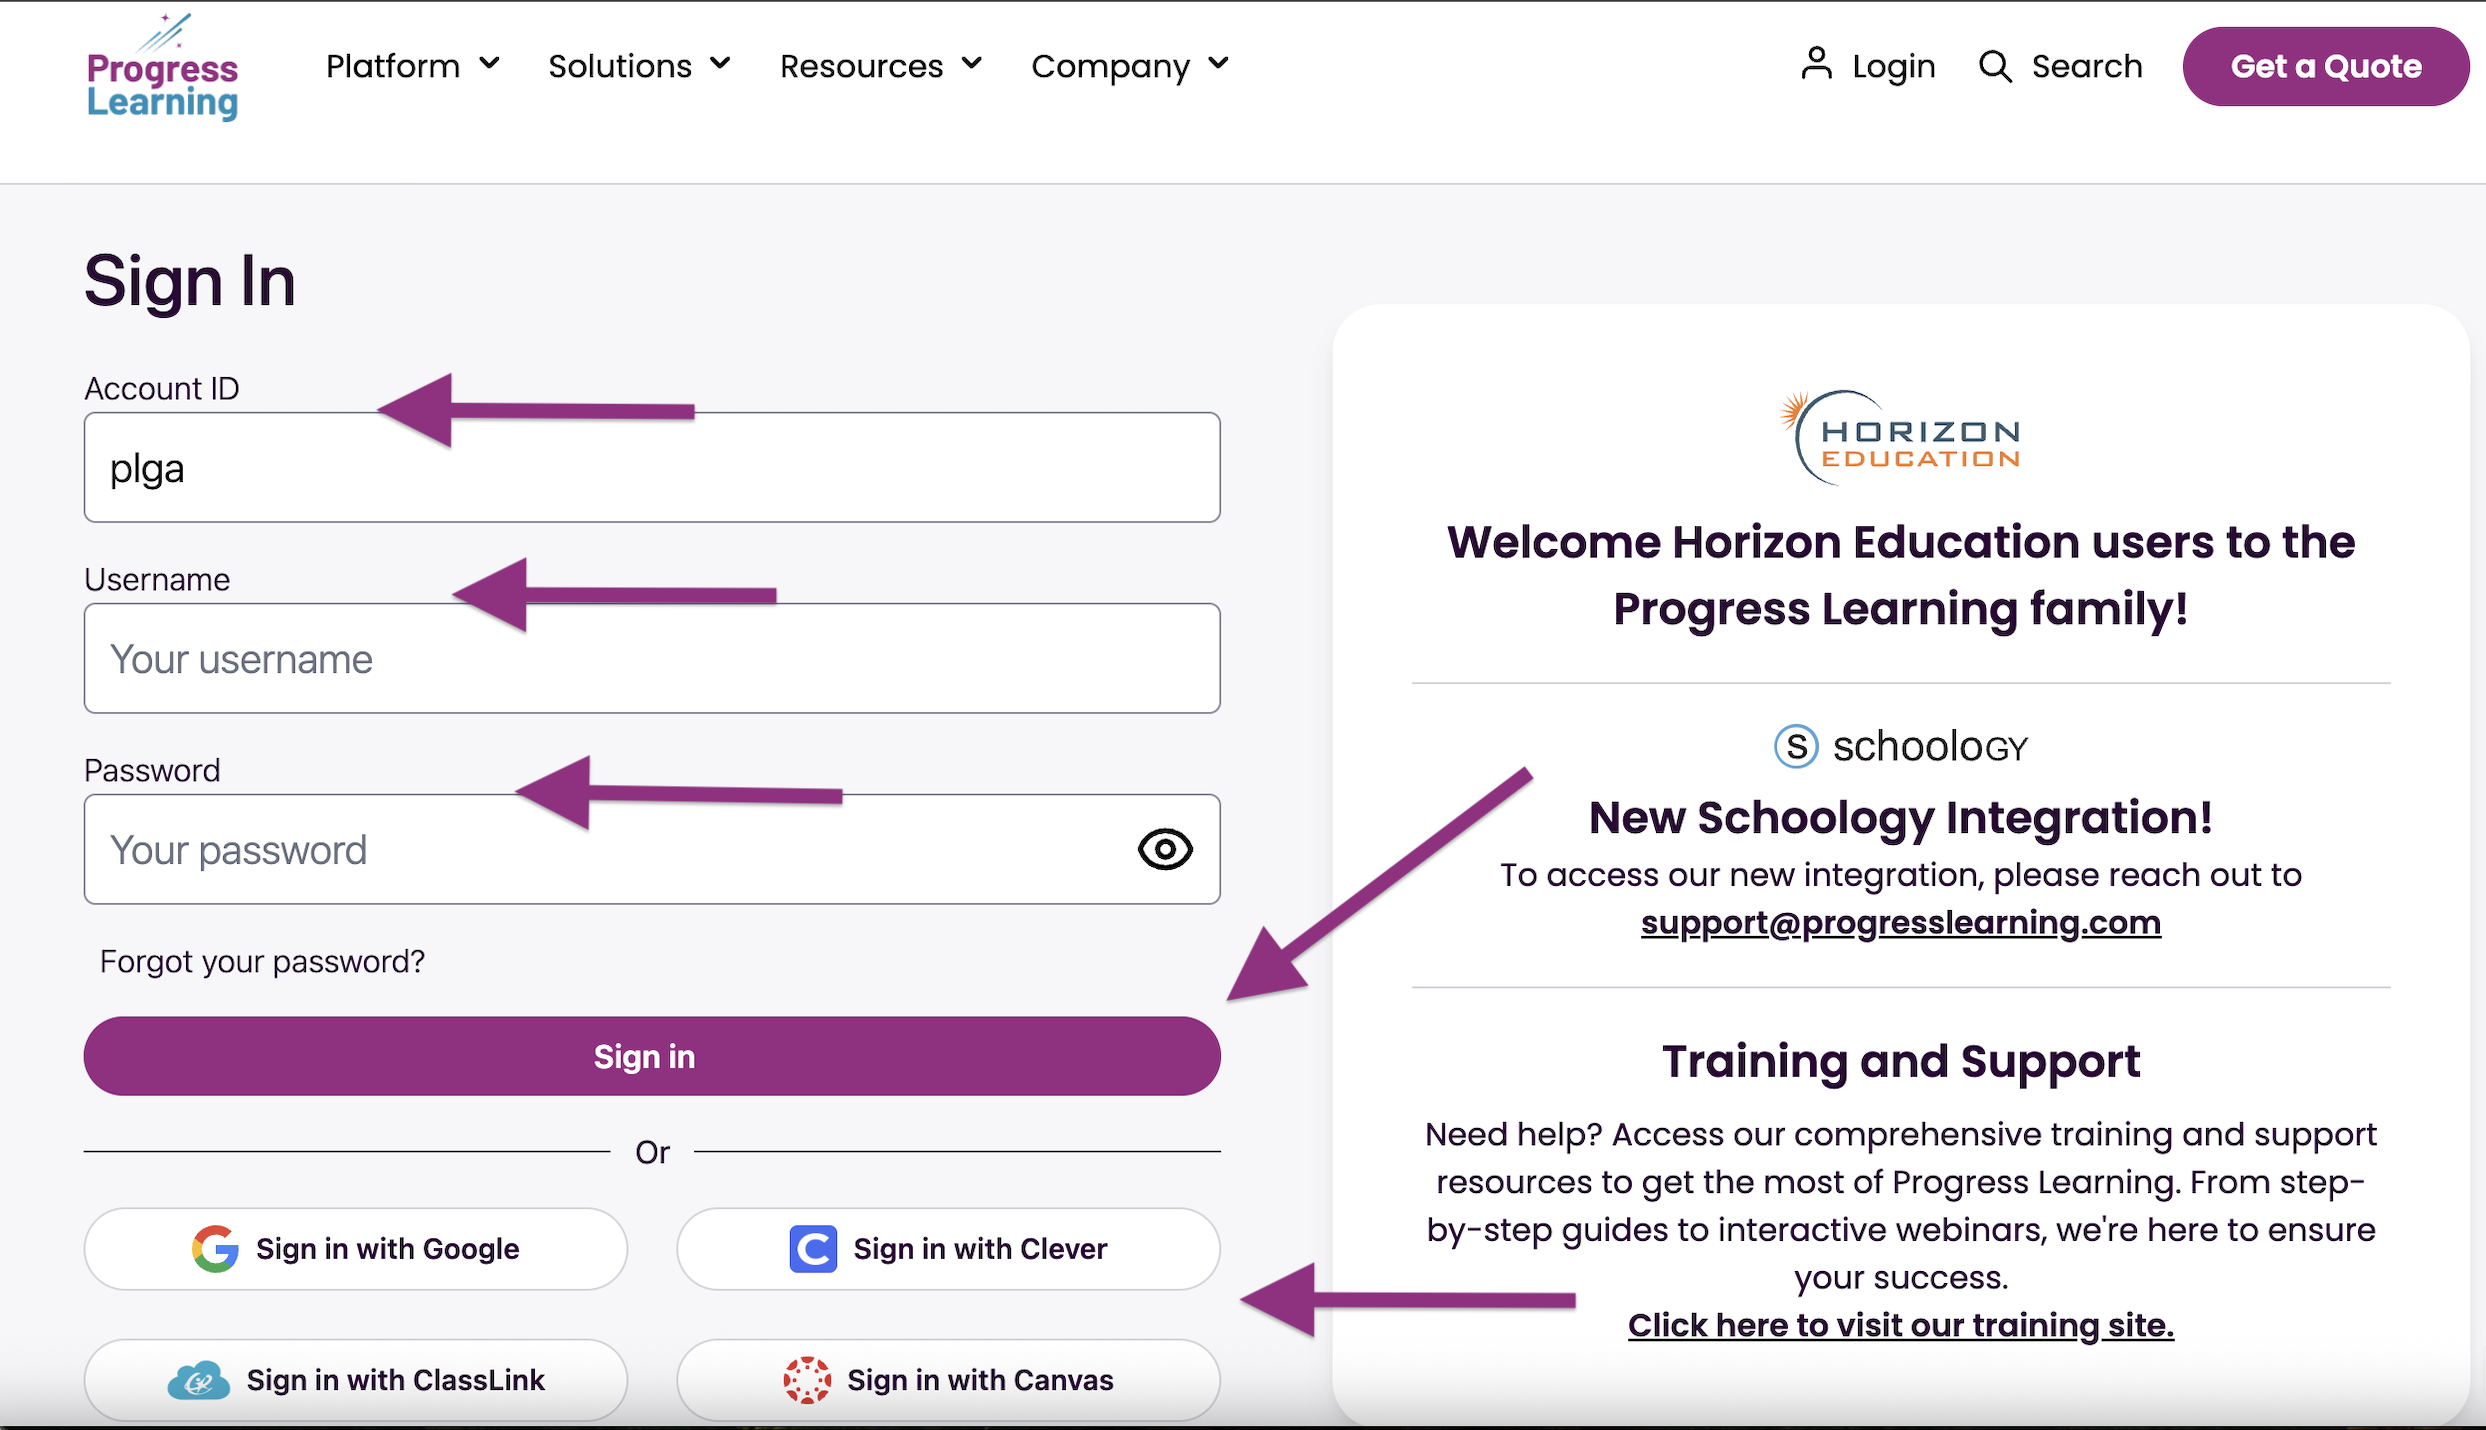Click the Clever logo icon
Screen dimensions: 2486x1430
(x=813, y=1248)
